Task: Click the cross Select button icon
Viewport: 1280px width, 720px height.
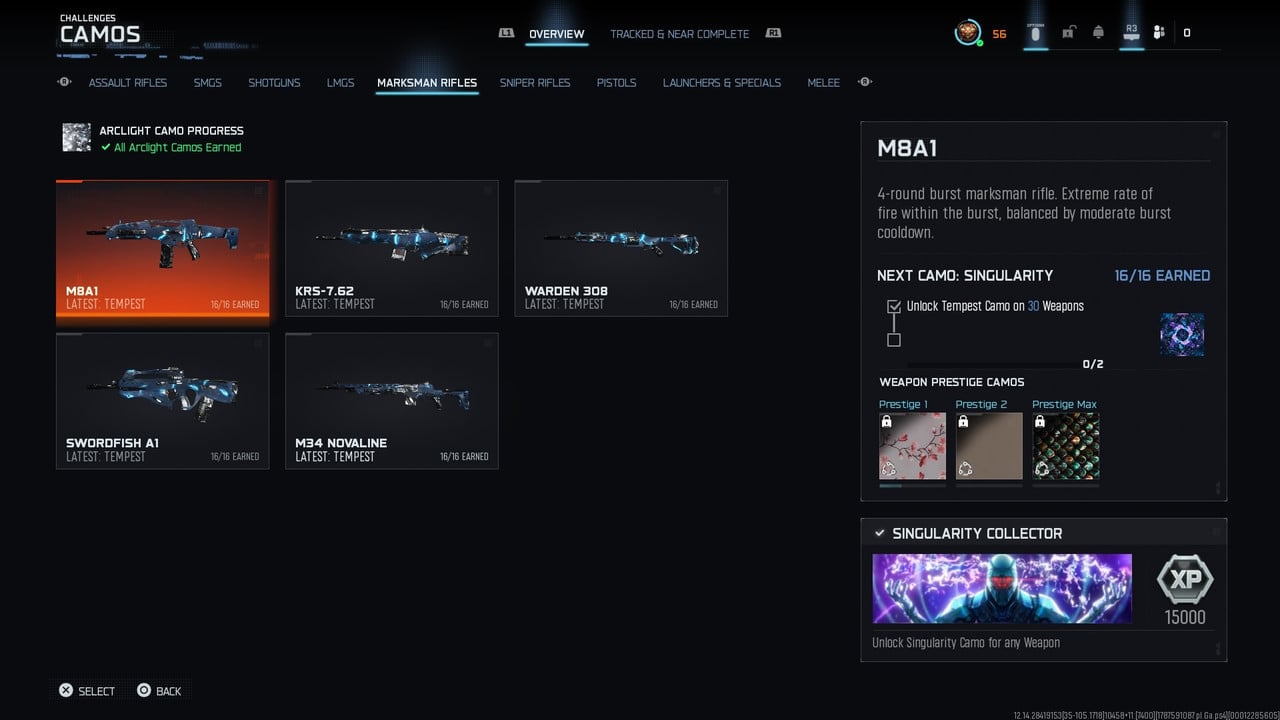Action: pos(66,690)
